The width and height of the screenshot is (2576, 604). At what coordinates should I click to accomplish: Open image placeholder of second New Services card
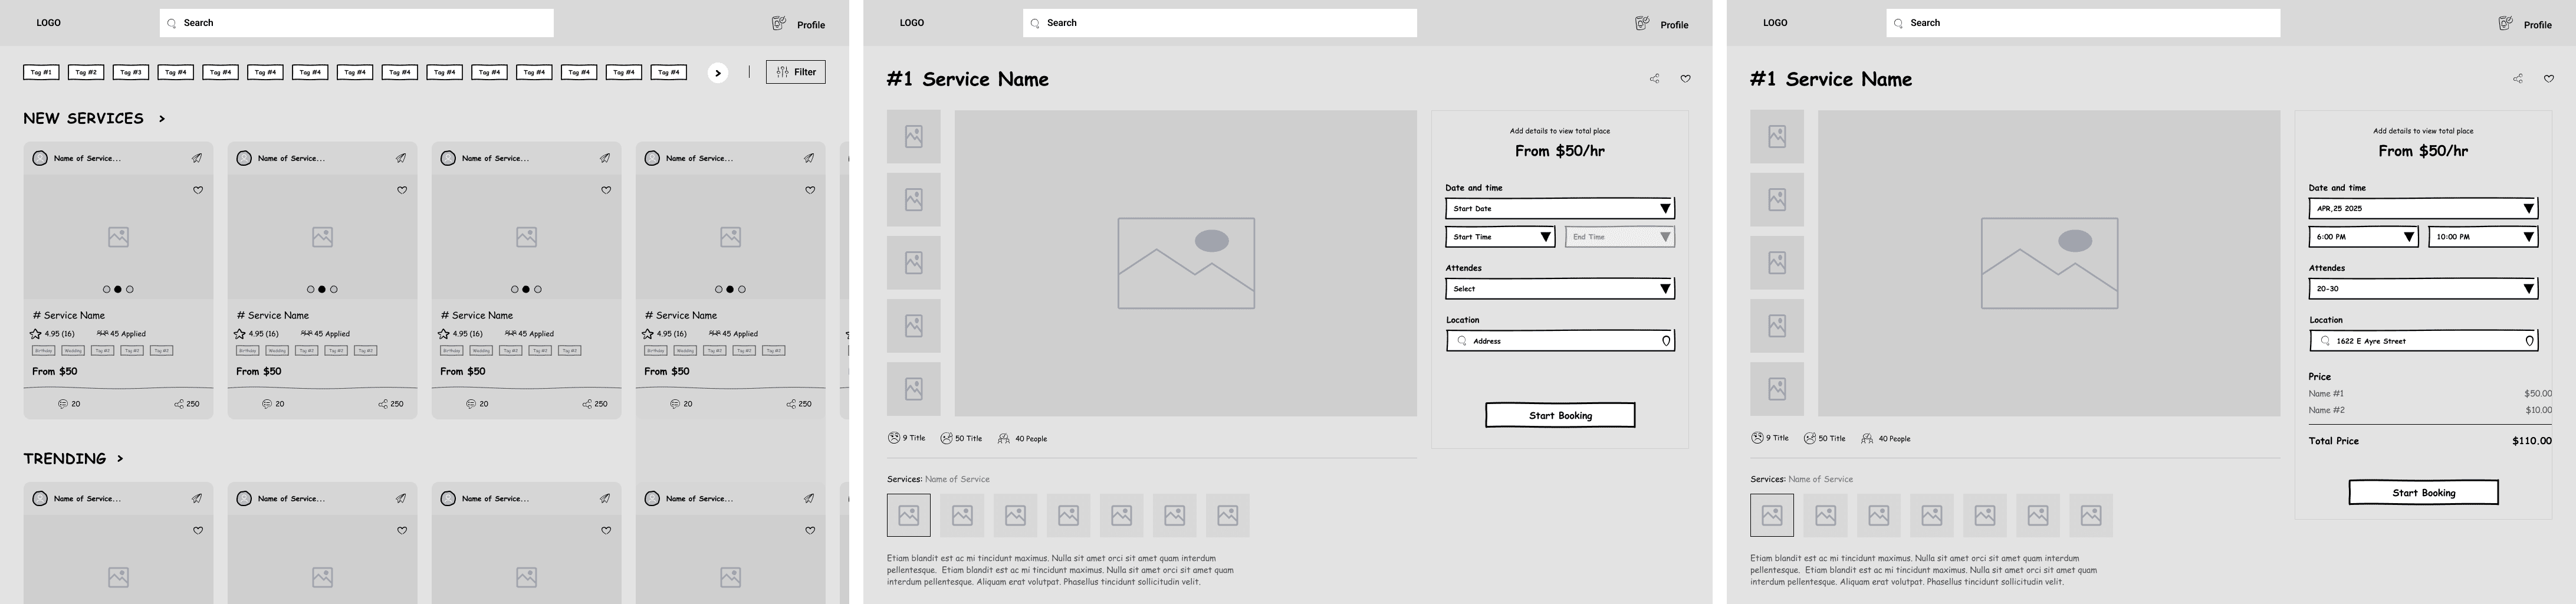322,237
